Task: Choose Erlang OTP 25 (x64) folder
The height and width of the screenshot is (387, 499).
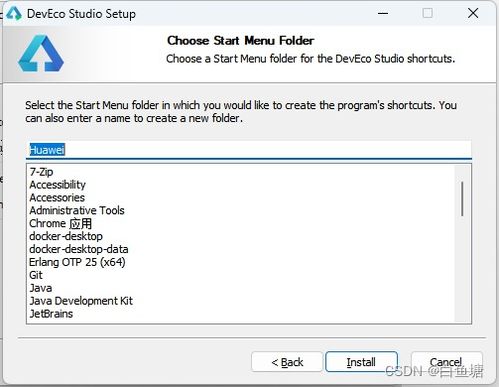Action: 77,262
